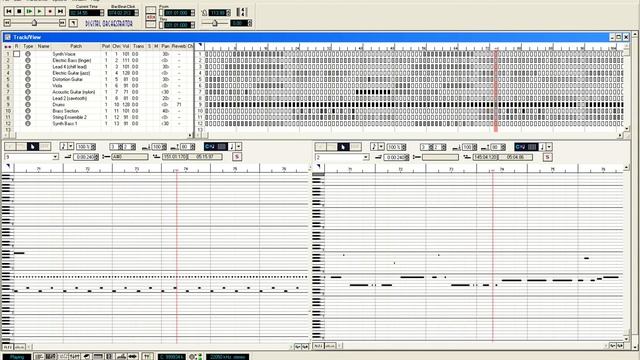
Task: Click the tempo value spinner arrows
Action: click(228, 13)
